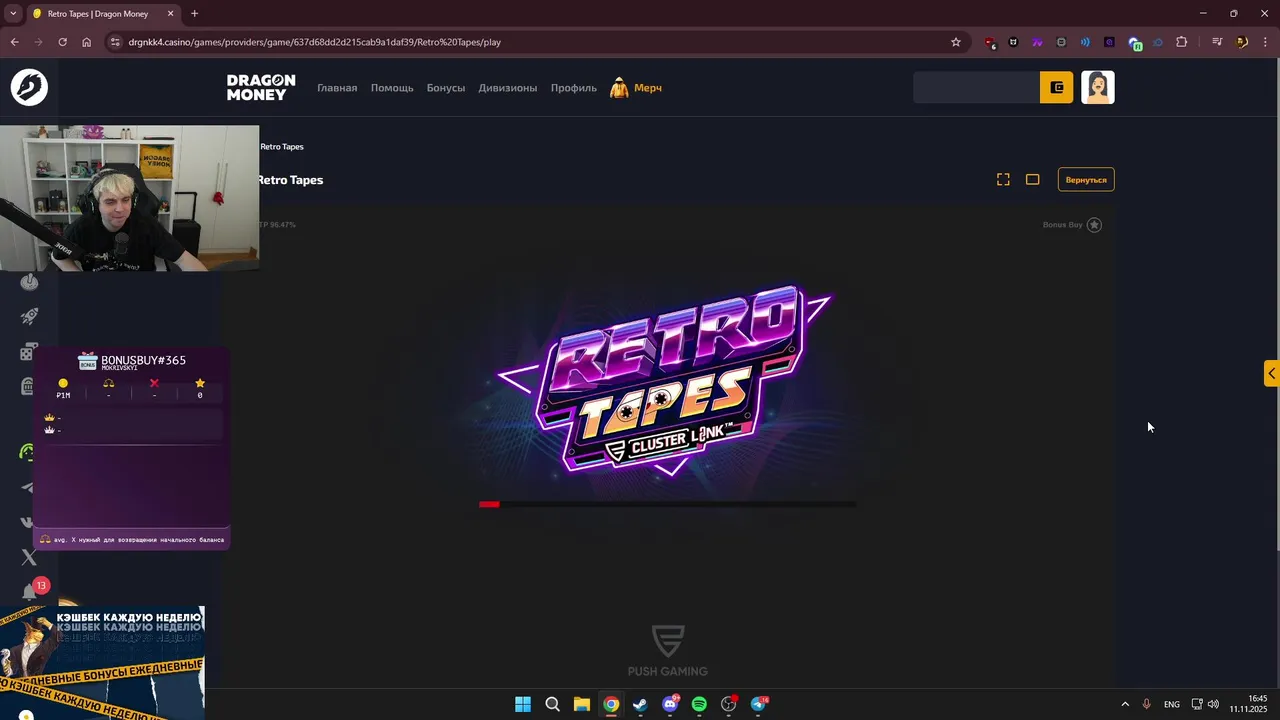Open the blue sound waves extension
1280x720 pixels.
1085,42
